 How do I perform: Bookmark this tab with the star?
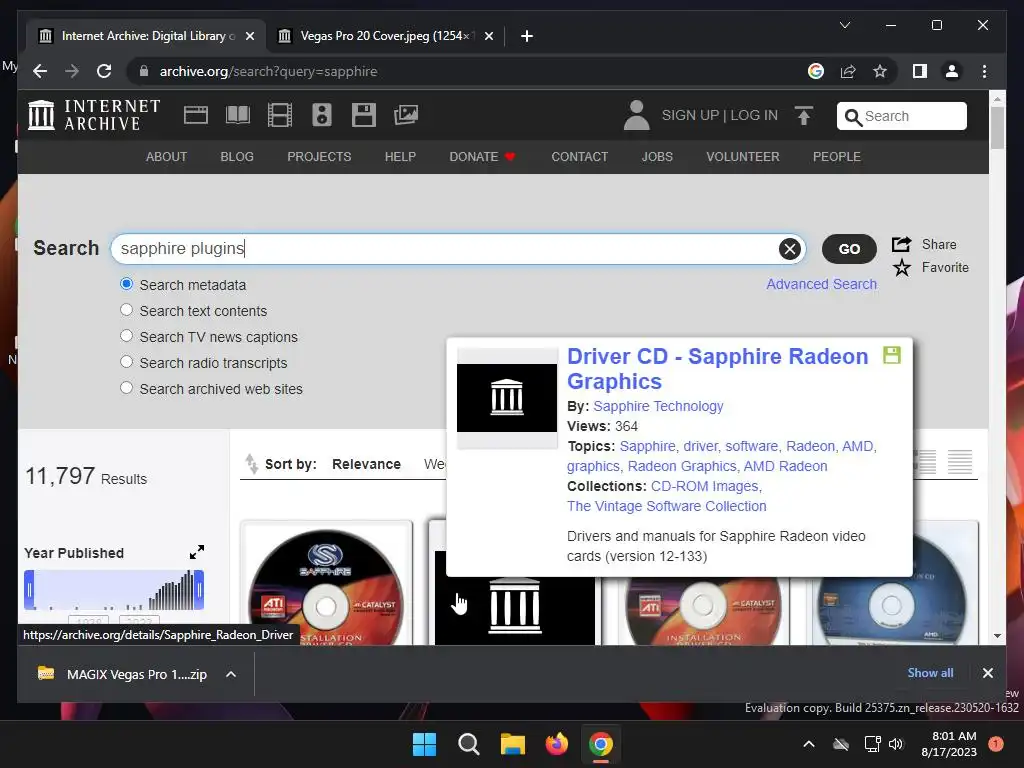coord(880,71)
